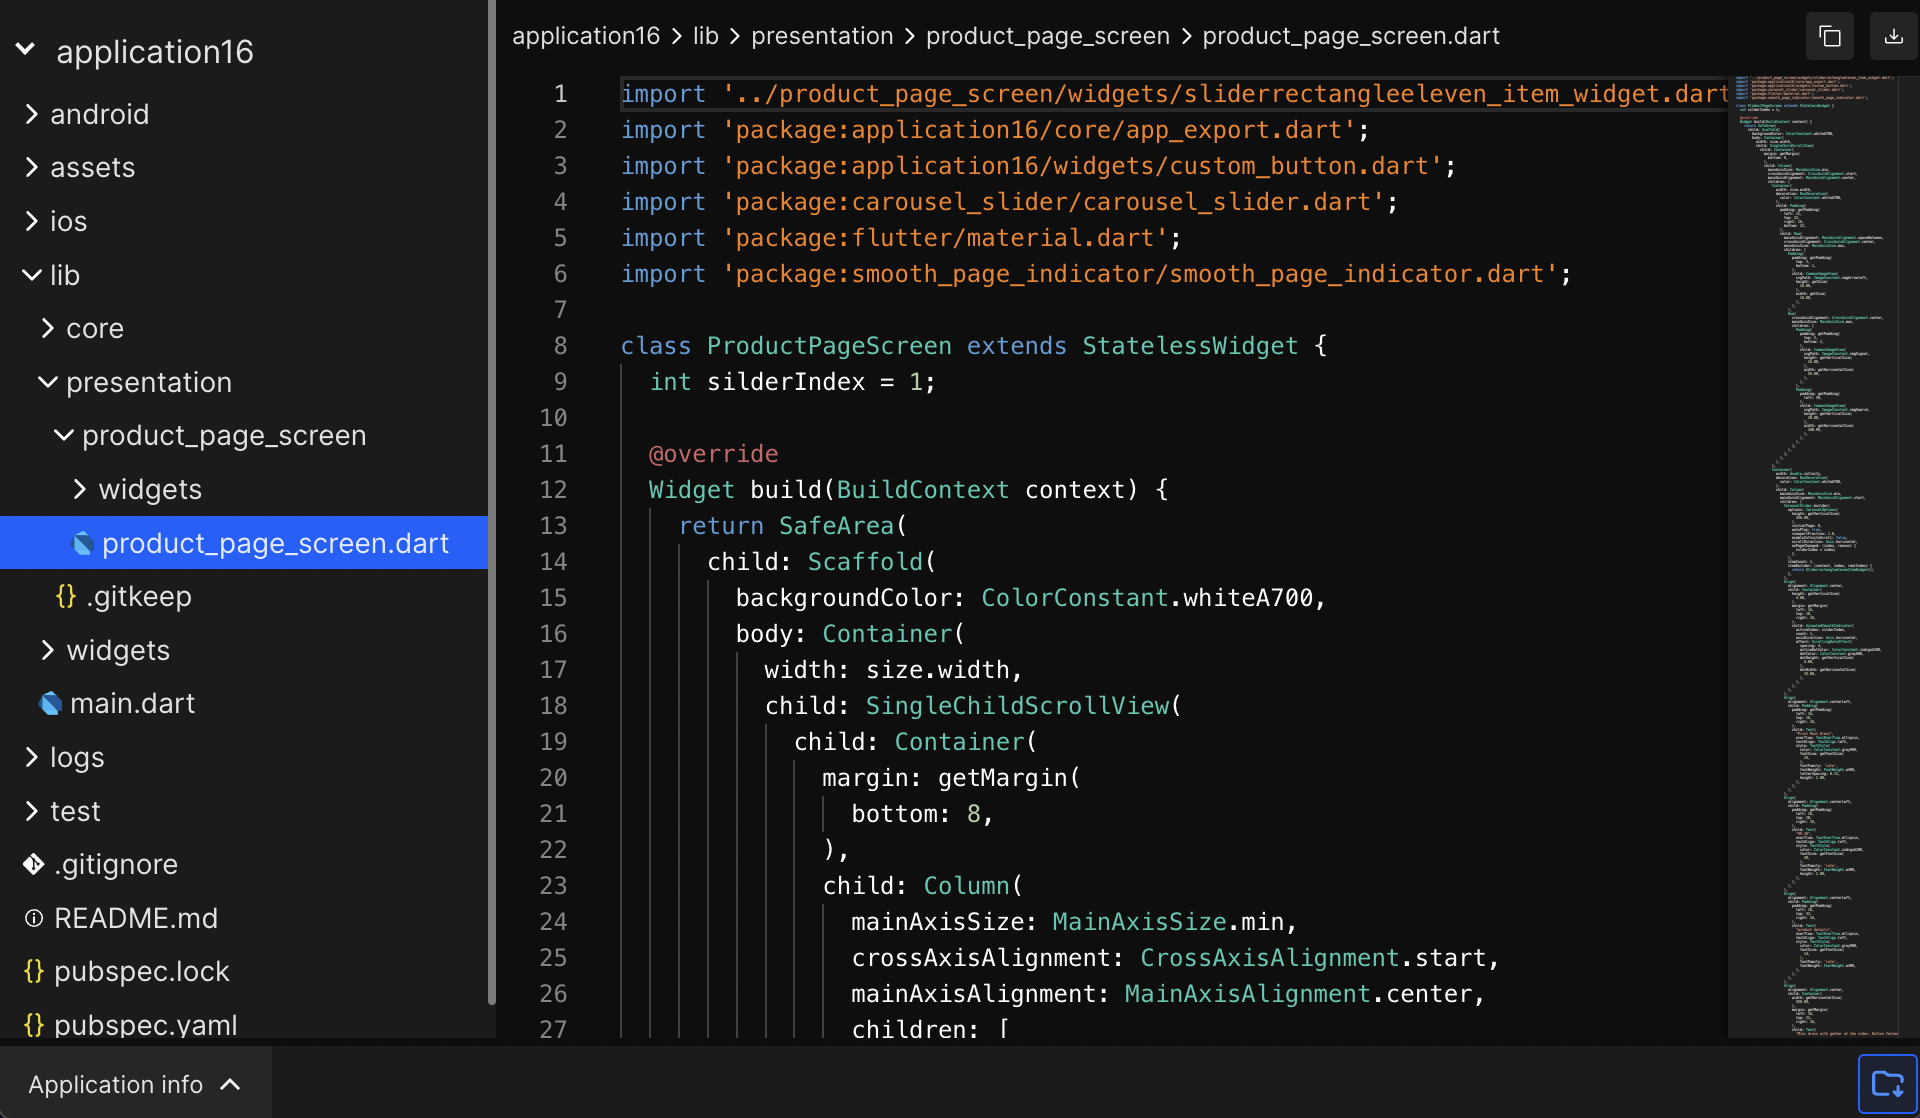Click 'BuildContext' on line 12
The height and width of the screenshot is (1118, 1920).
923,490
